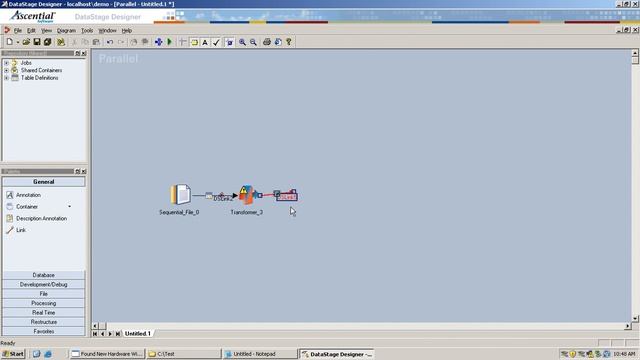640x360 pixels.
Task: Click canvas vertical scrollbar down arrow
Action: (x=635, y=319)
